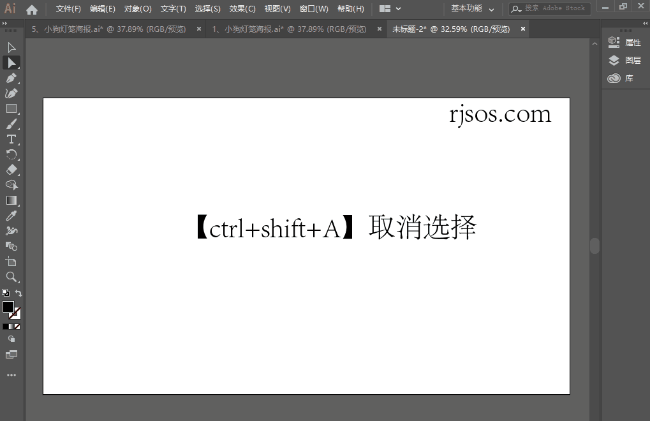Click the Stroke swatch with red slash

tap(16, 314)
